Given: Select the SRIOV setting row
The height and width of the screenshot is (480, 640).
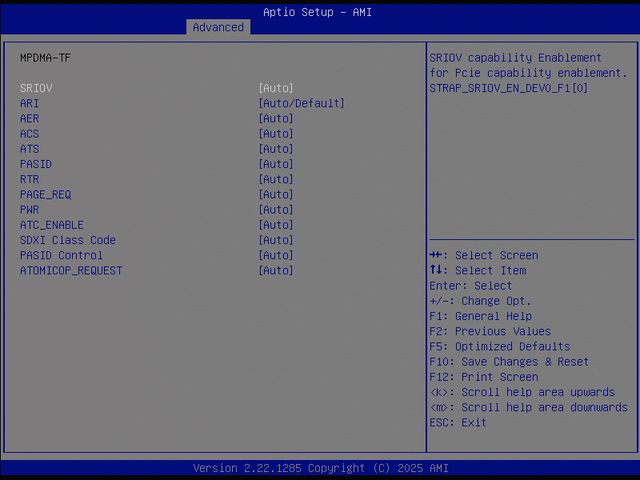Looking at the screenshot, I should pos(157,88).
